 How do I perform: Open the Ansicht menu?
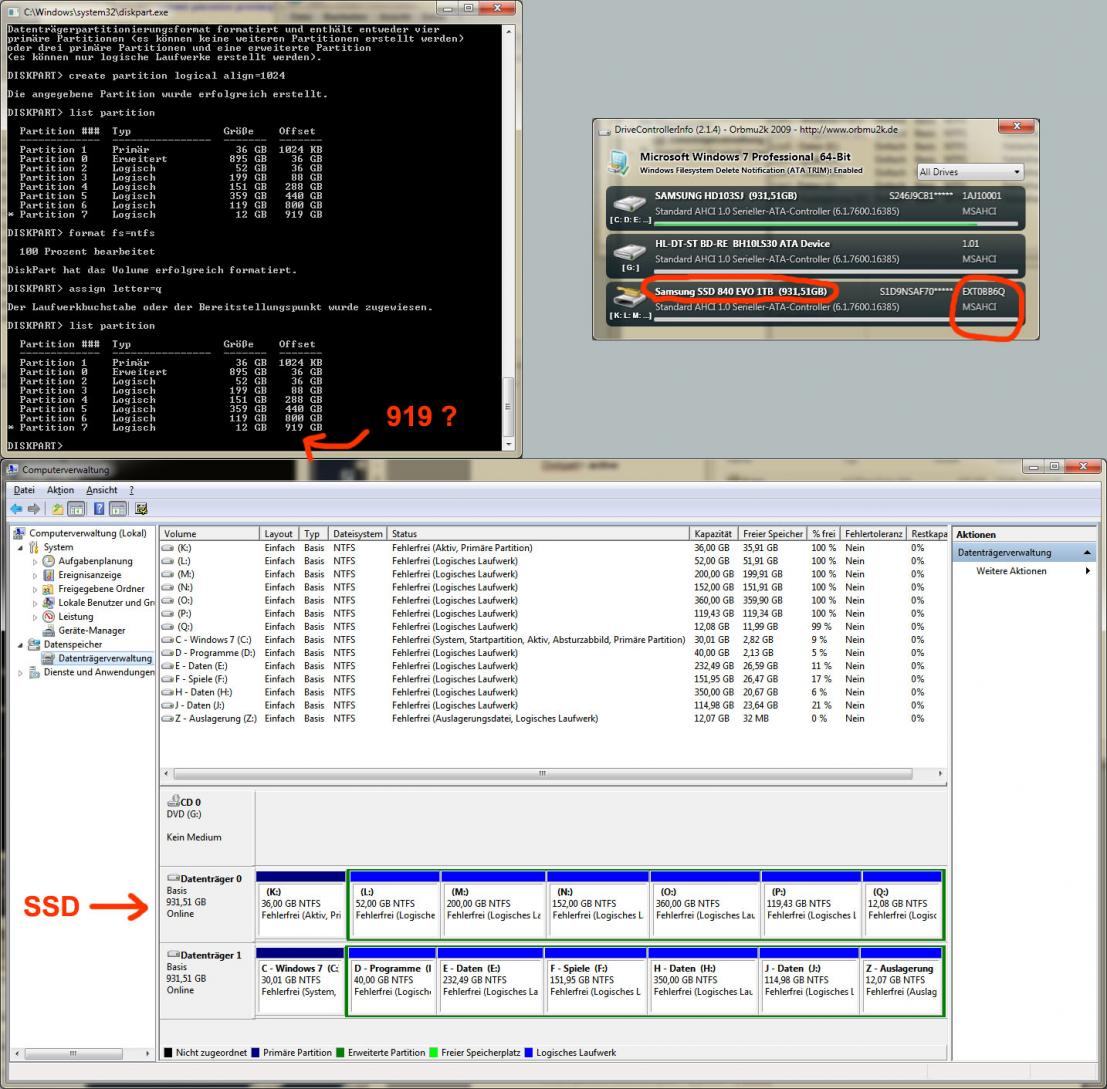pyautogui.click(x=102, y=490)
